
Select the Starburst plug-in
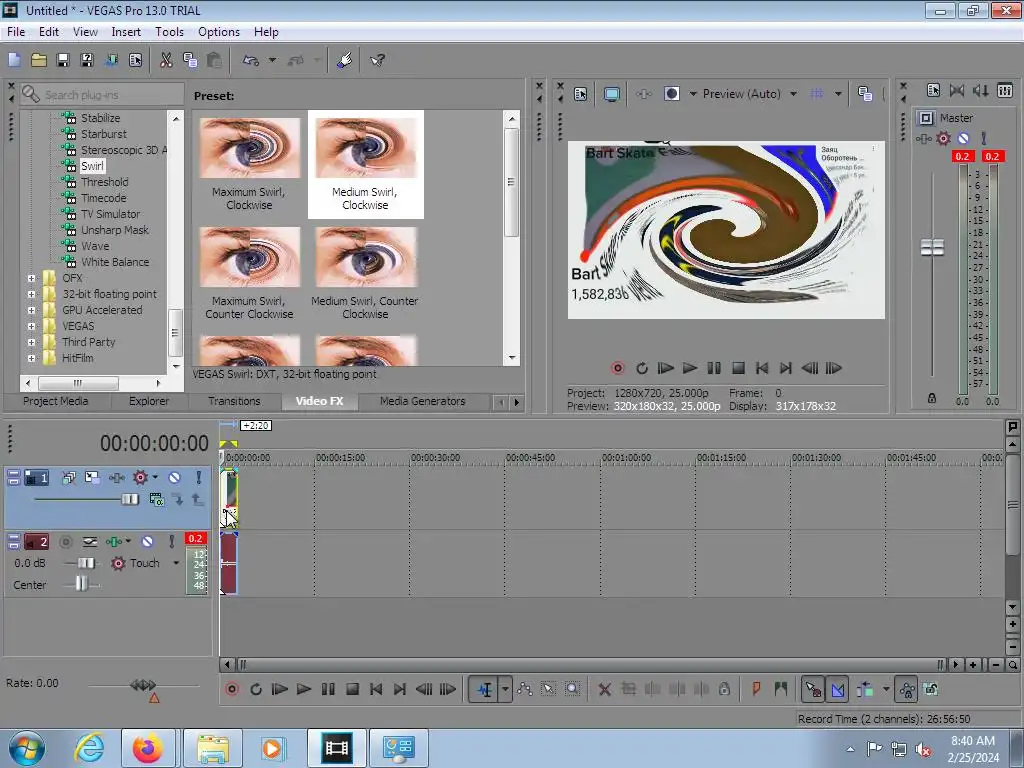point(104,134)
